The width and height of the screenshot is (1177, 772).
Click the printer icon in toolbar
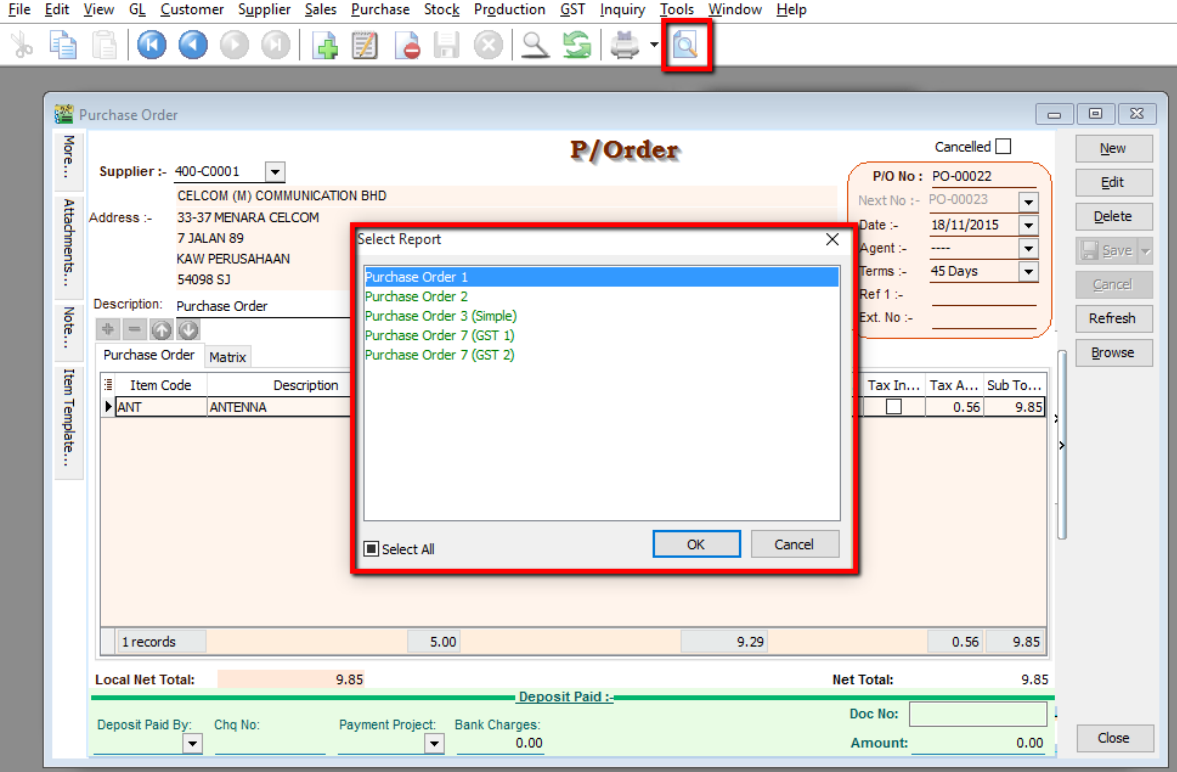[x=624, y=46]
